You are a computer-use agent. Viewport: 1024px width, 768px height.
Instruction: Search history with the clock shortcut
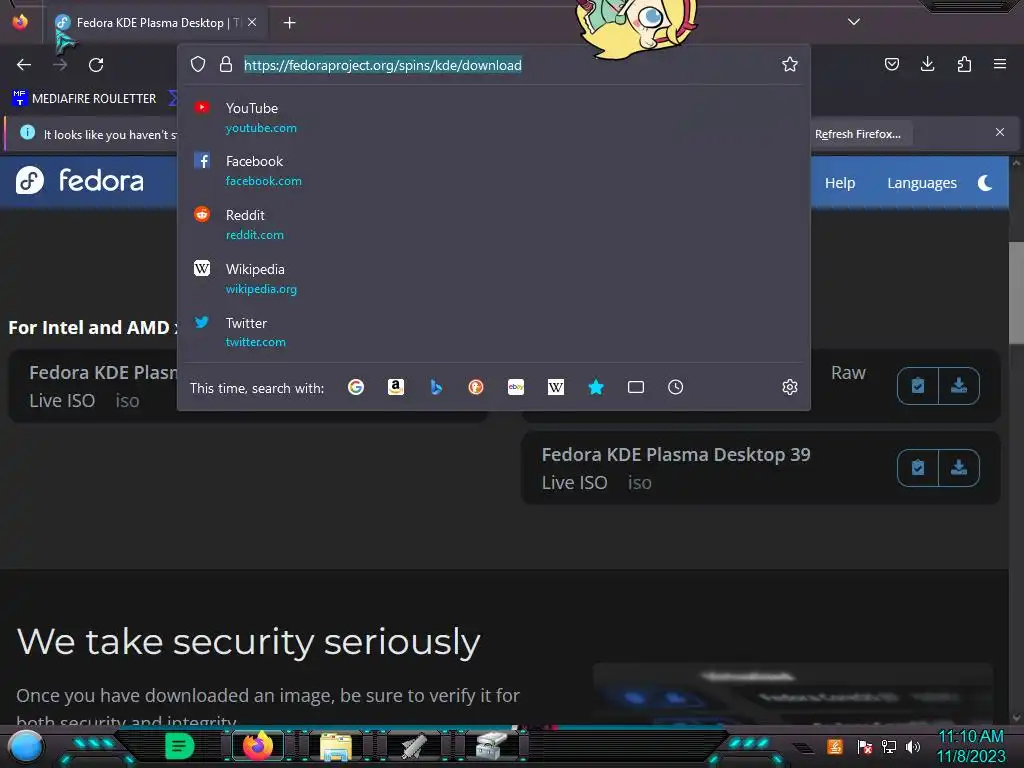(676, 387)
